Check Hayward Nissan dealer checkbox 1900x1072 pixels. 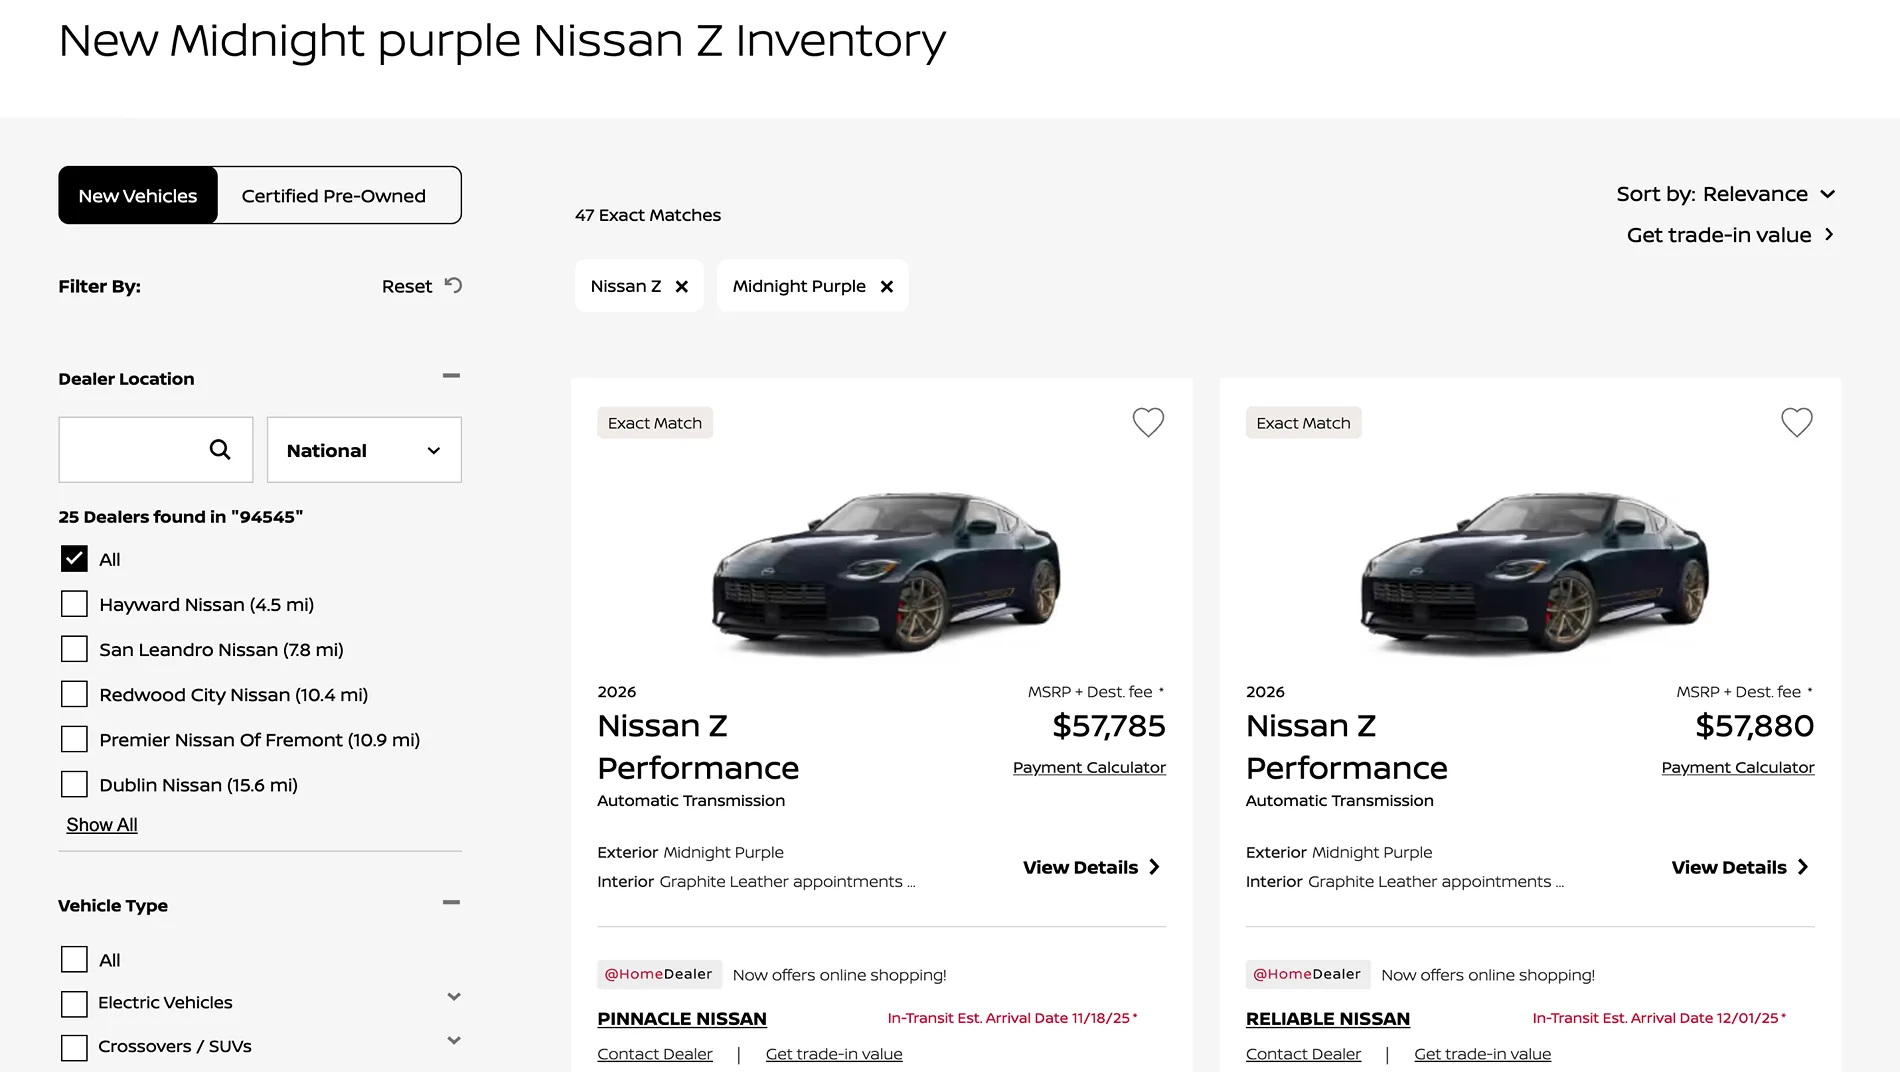click(x=74, y=604)
